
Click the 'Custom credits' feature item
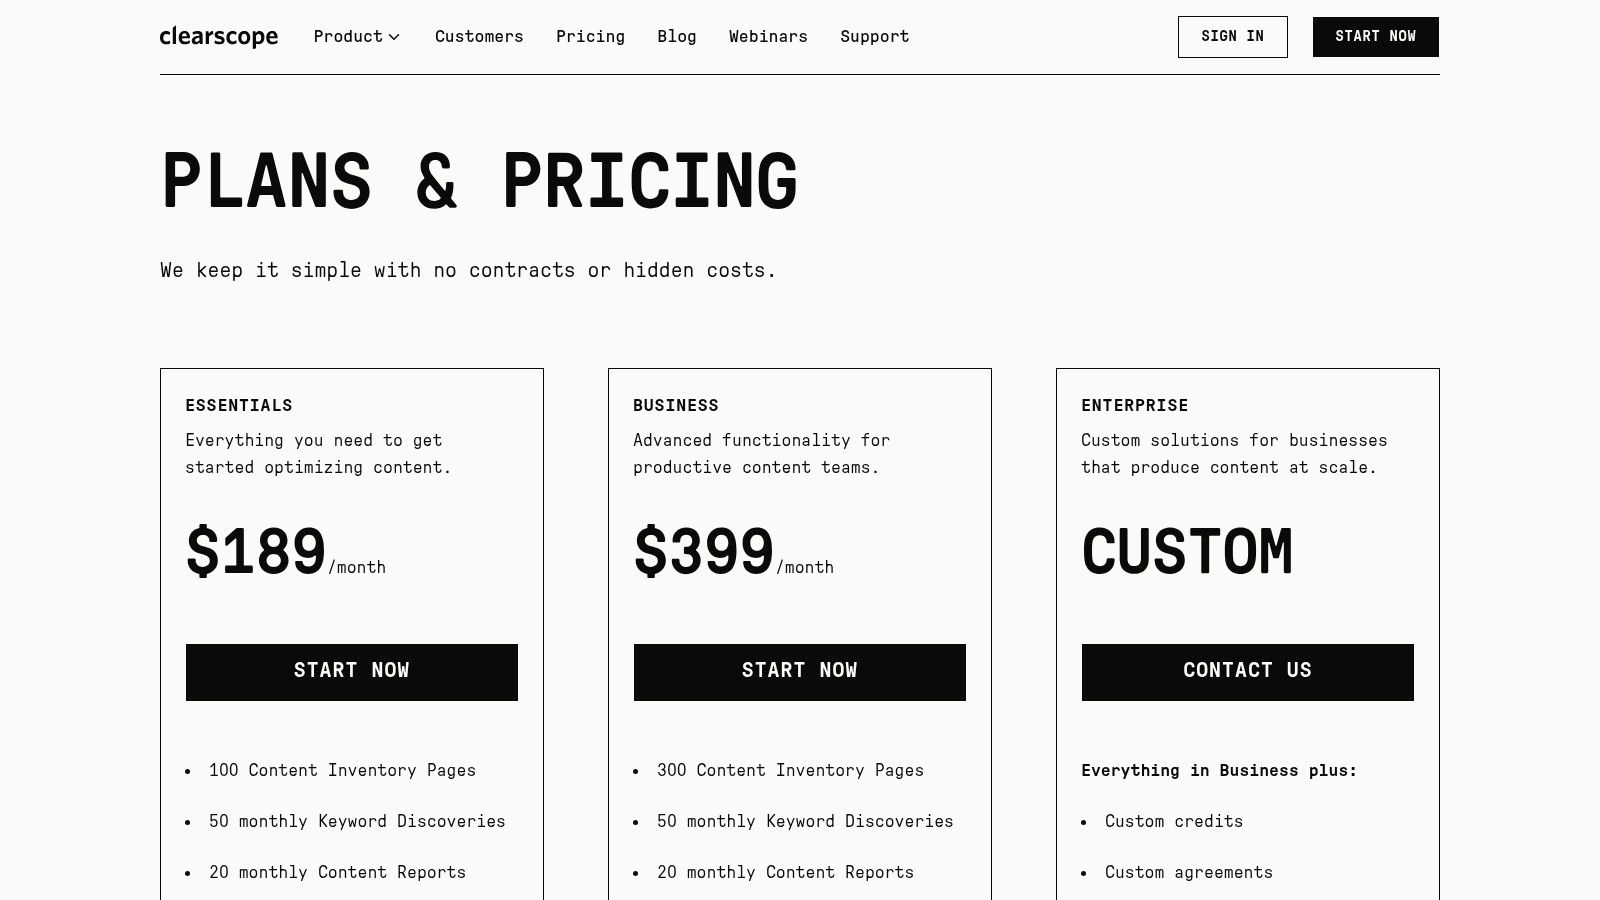tap(1174, 821)
